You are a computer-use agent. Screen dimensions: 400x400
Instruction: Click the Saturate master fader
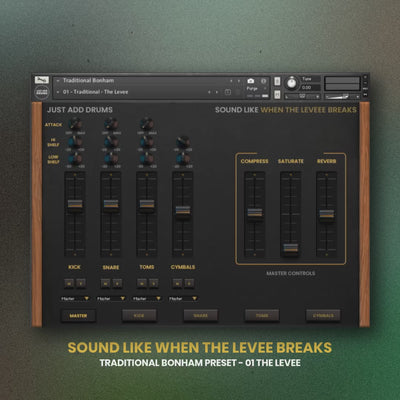pos(291,248)
